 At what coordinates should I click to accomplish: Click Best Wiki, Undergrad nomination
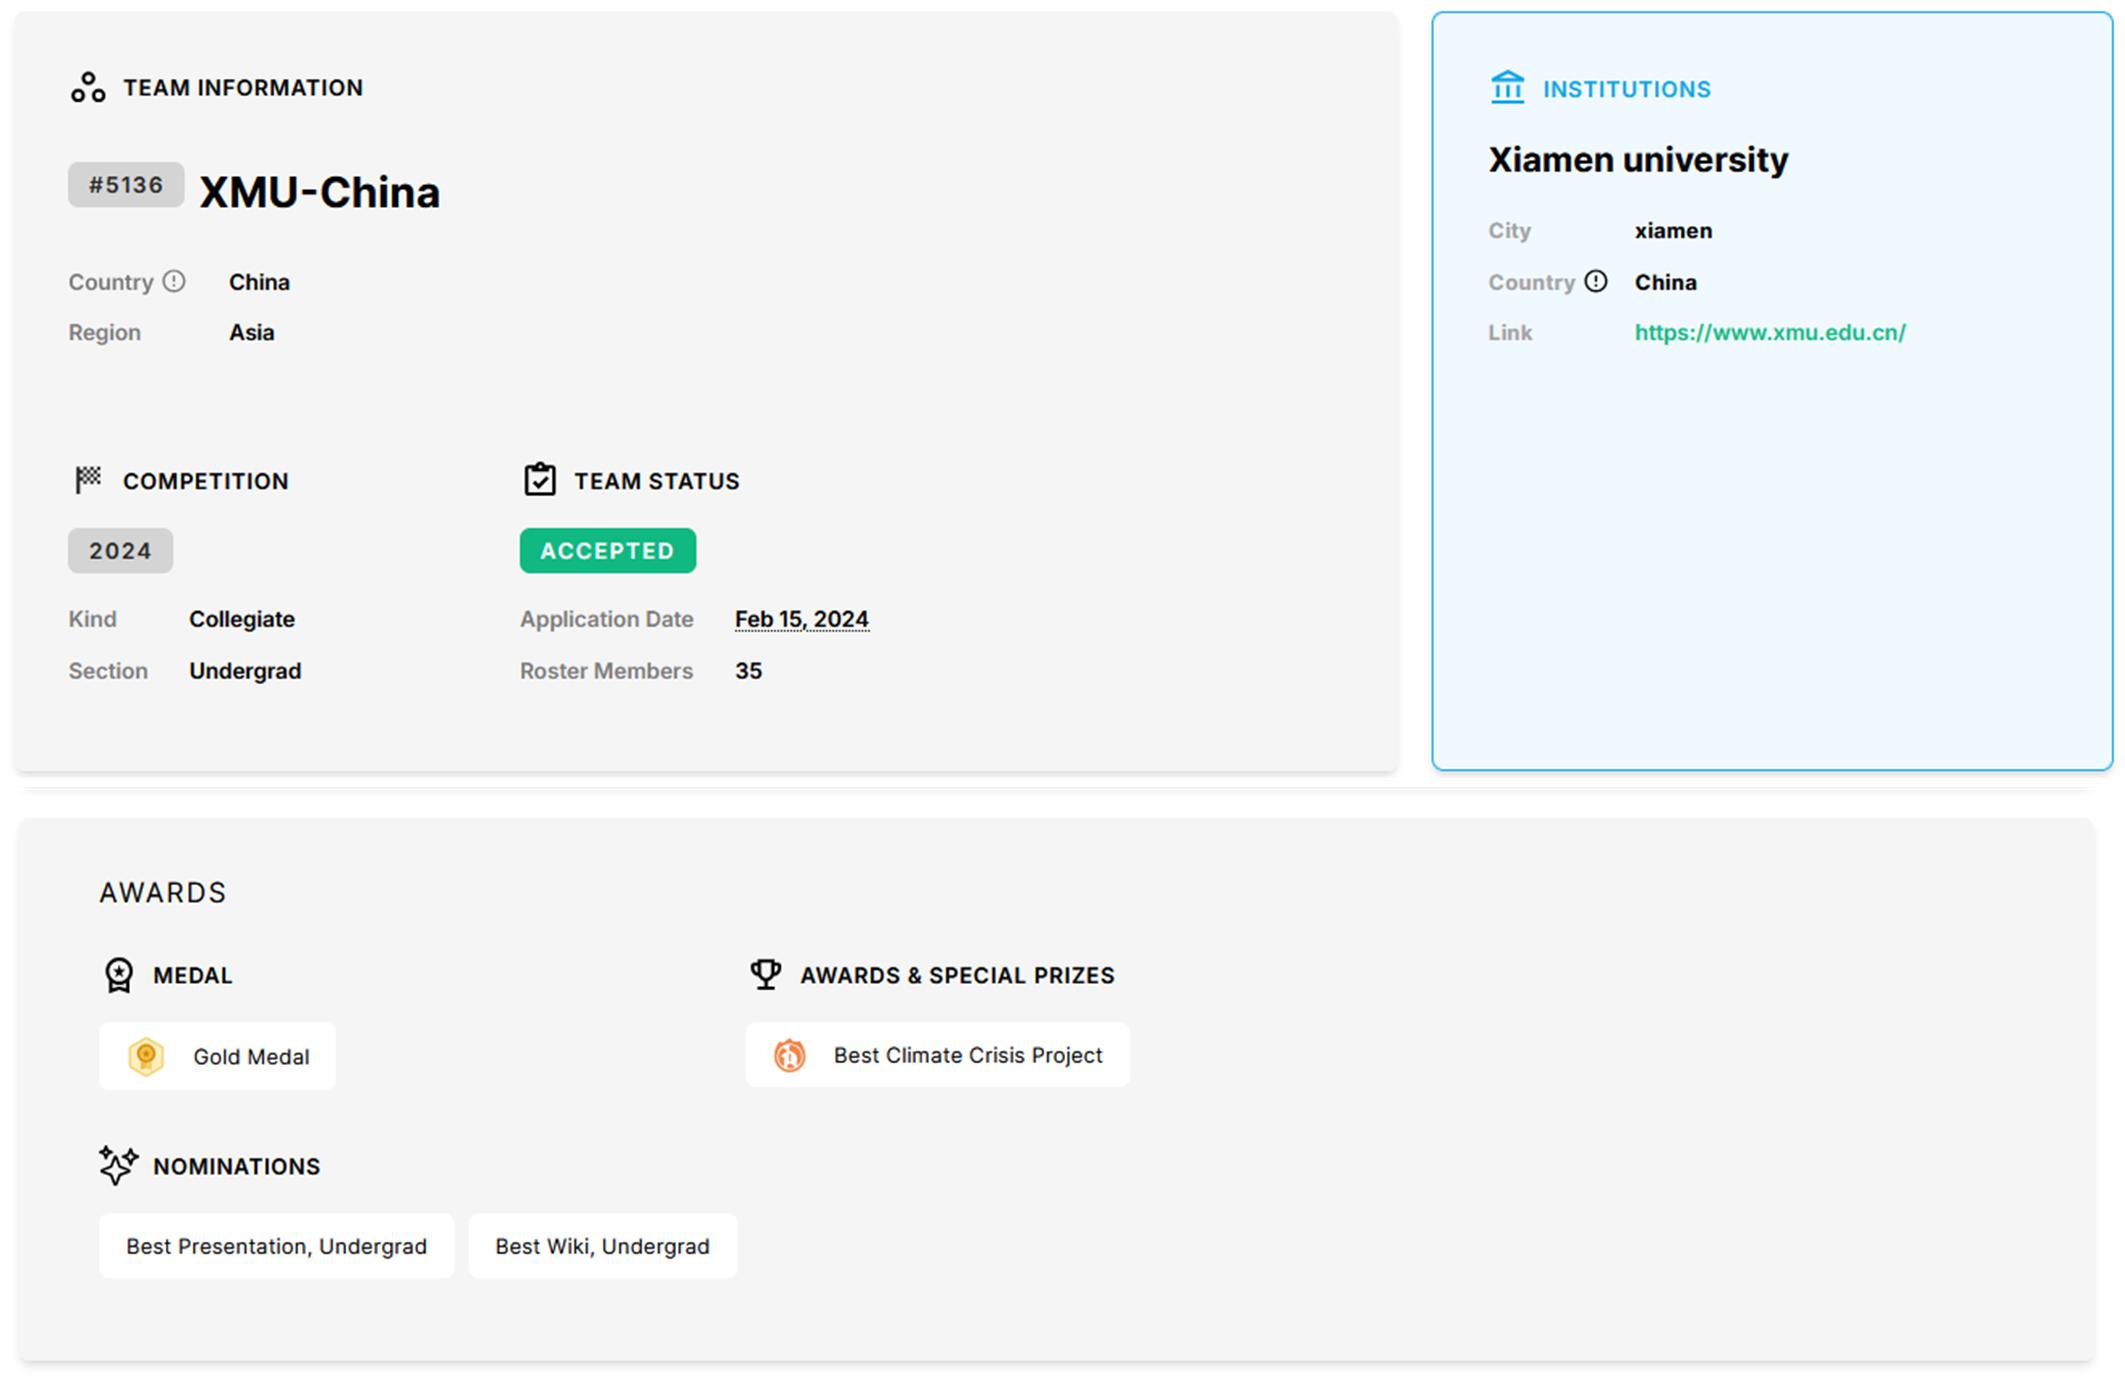click(x=602, y=1246)
